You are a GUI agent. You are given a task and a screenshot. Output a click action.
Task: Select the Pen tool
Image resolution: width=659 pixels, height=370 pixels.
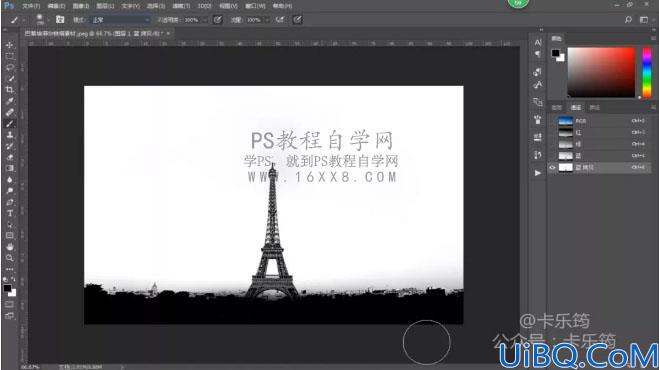9,202
